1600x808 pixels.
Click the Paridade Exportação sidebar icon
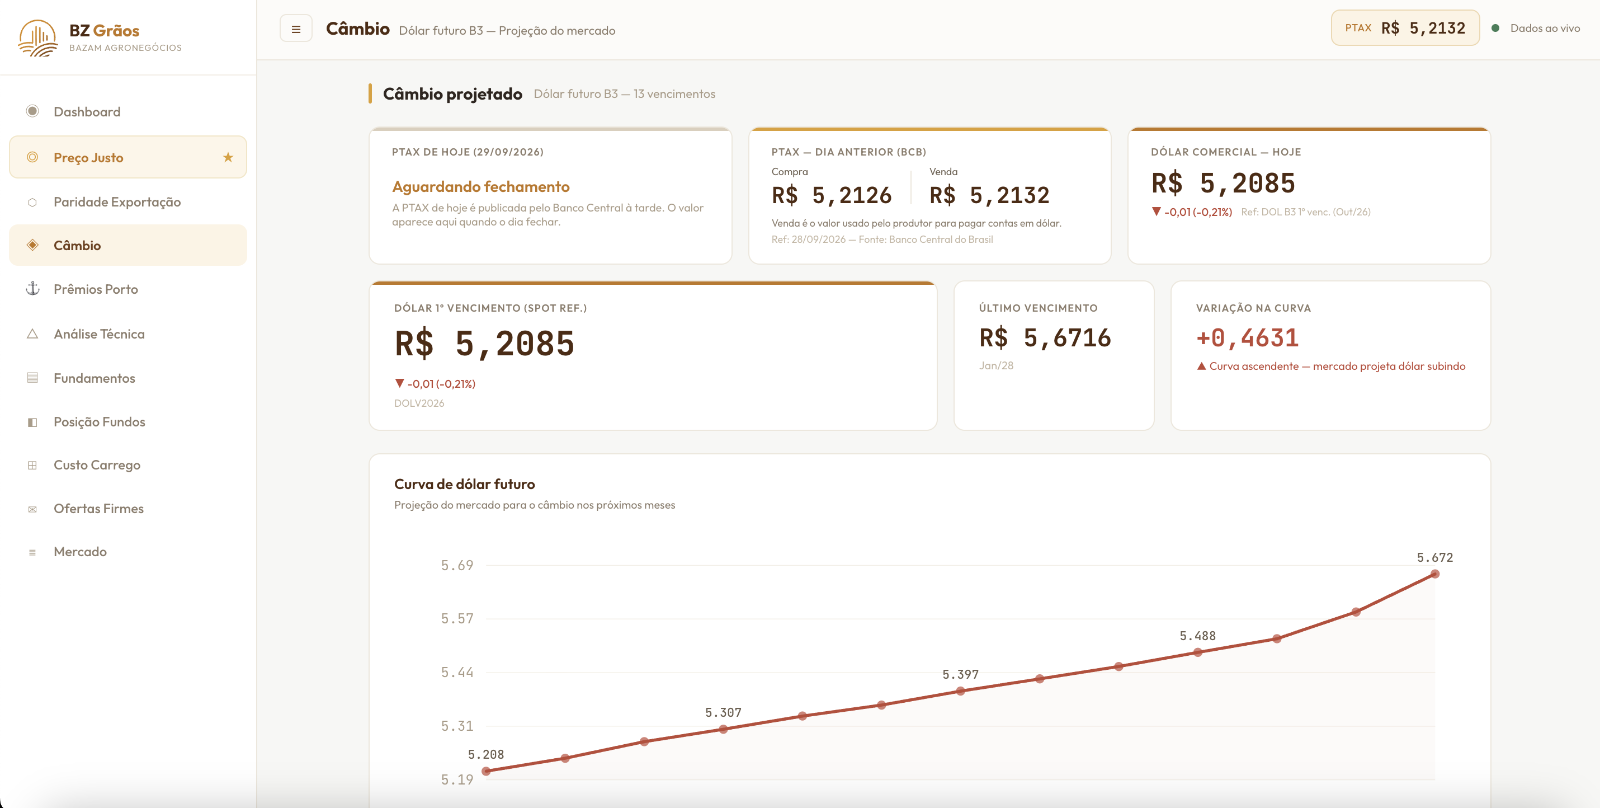(32, 202)
